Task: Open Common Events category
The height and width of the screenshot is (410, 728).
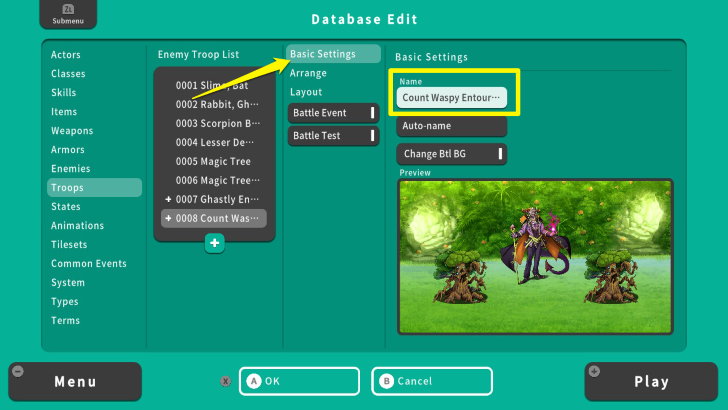Action: coord(89,264)
